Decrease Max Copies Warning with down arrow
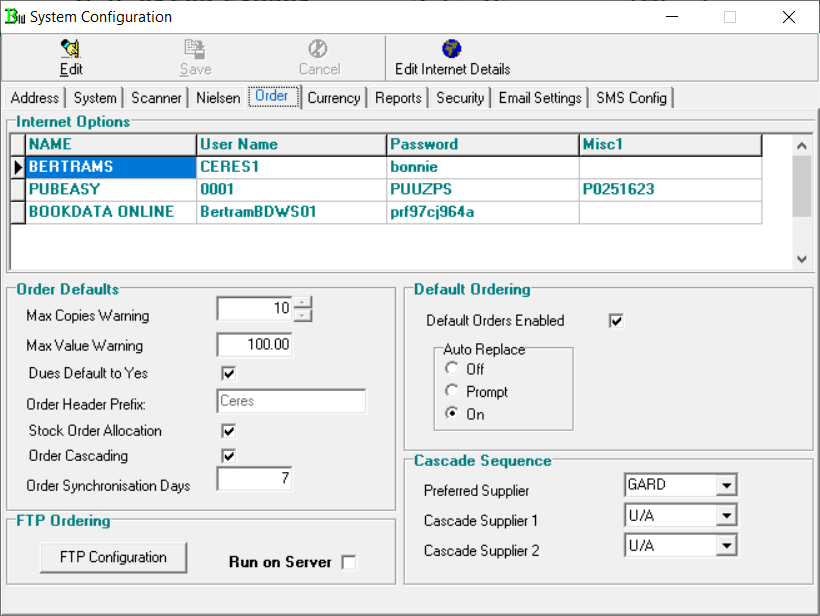Image resolution: width=820 pixels, height=616 pixels. (x=303, y=315)
